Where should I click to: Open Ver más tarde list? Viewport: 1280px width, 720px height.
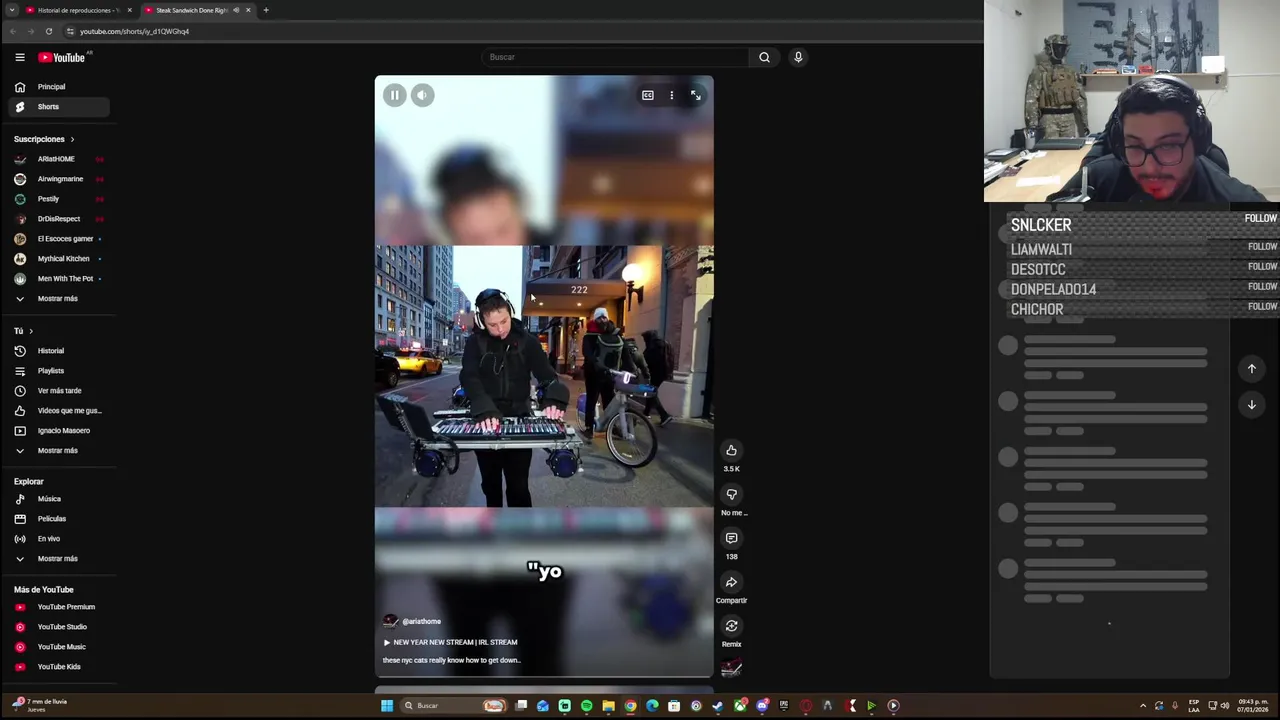[57, 391]
